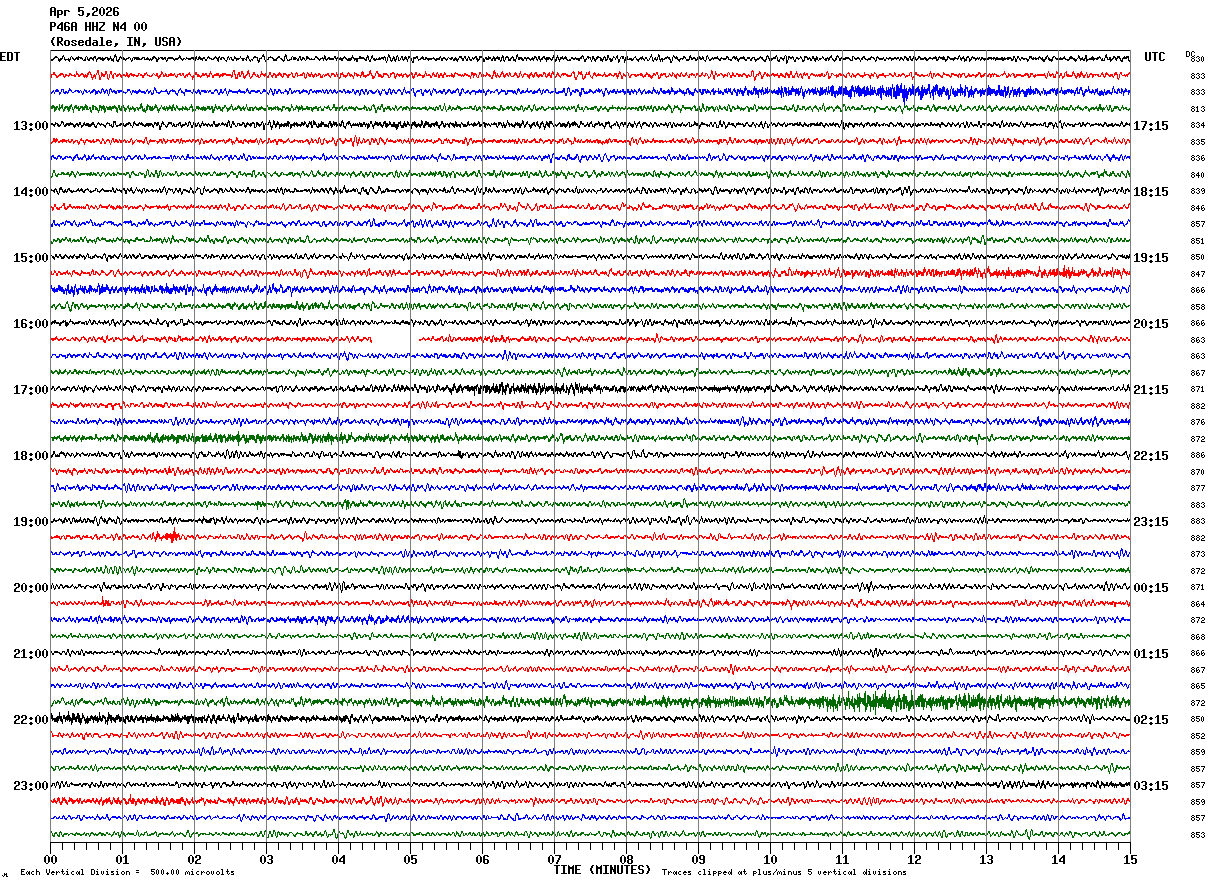Click the UTC timezone header
1210x886 pixels.
click(x=1155, y=57)
